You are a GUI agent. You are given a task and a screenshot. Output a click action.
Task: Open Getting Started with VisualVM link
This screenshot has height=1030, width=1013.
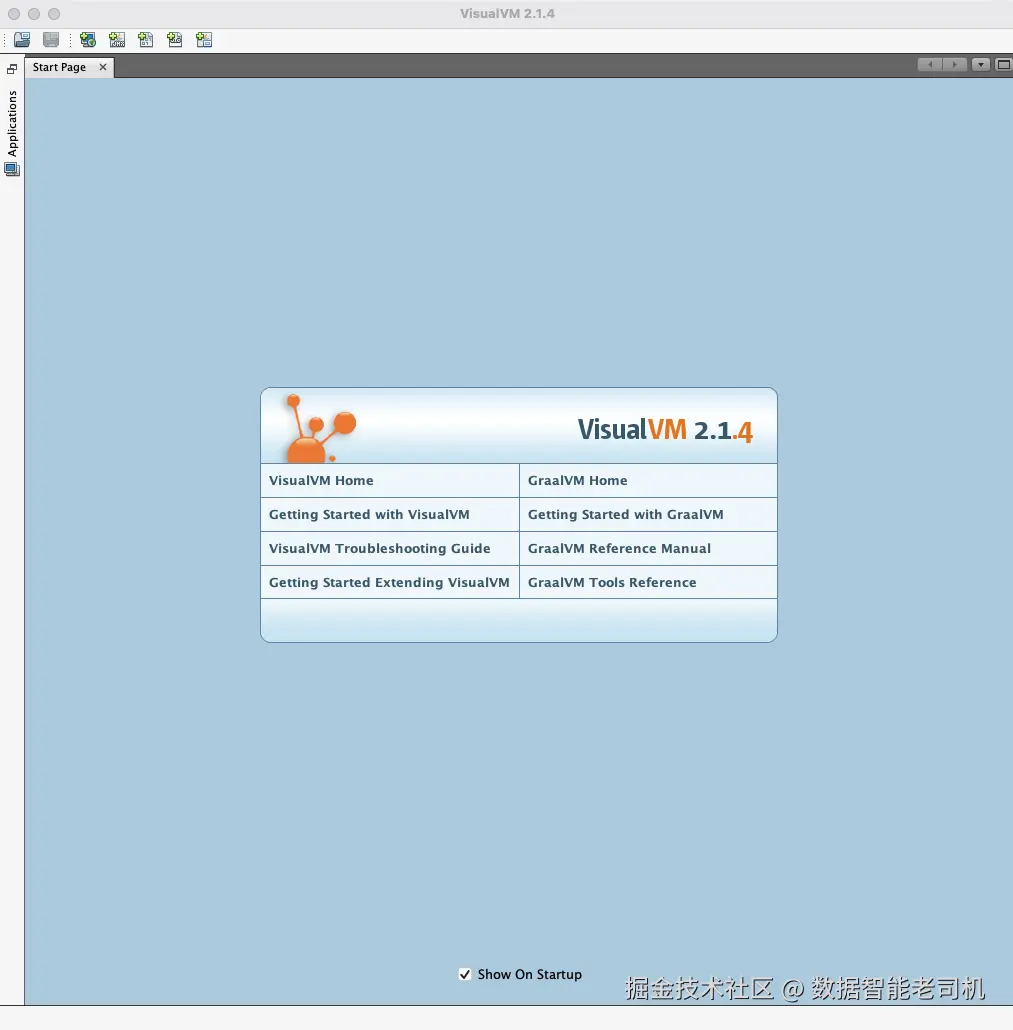[x=369, y=514]
